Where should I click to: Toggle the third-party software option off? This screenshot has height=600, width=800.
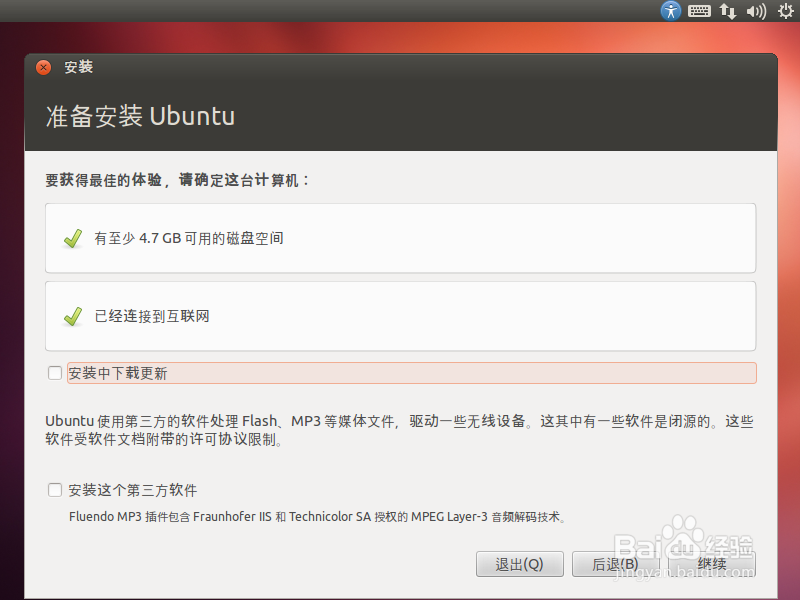[x=55, y=490]
